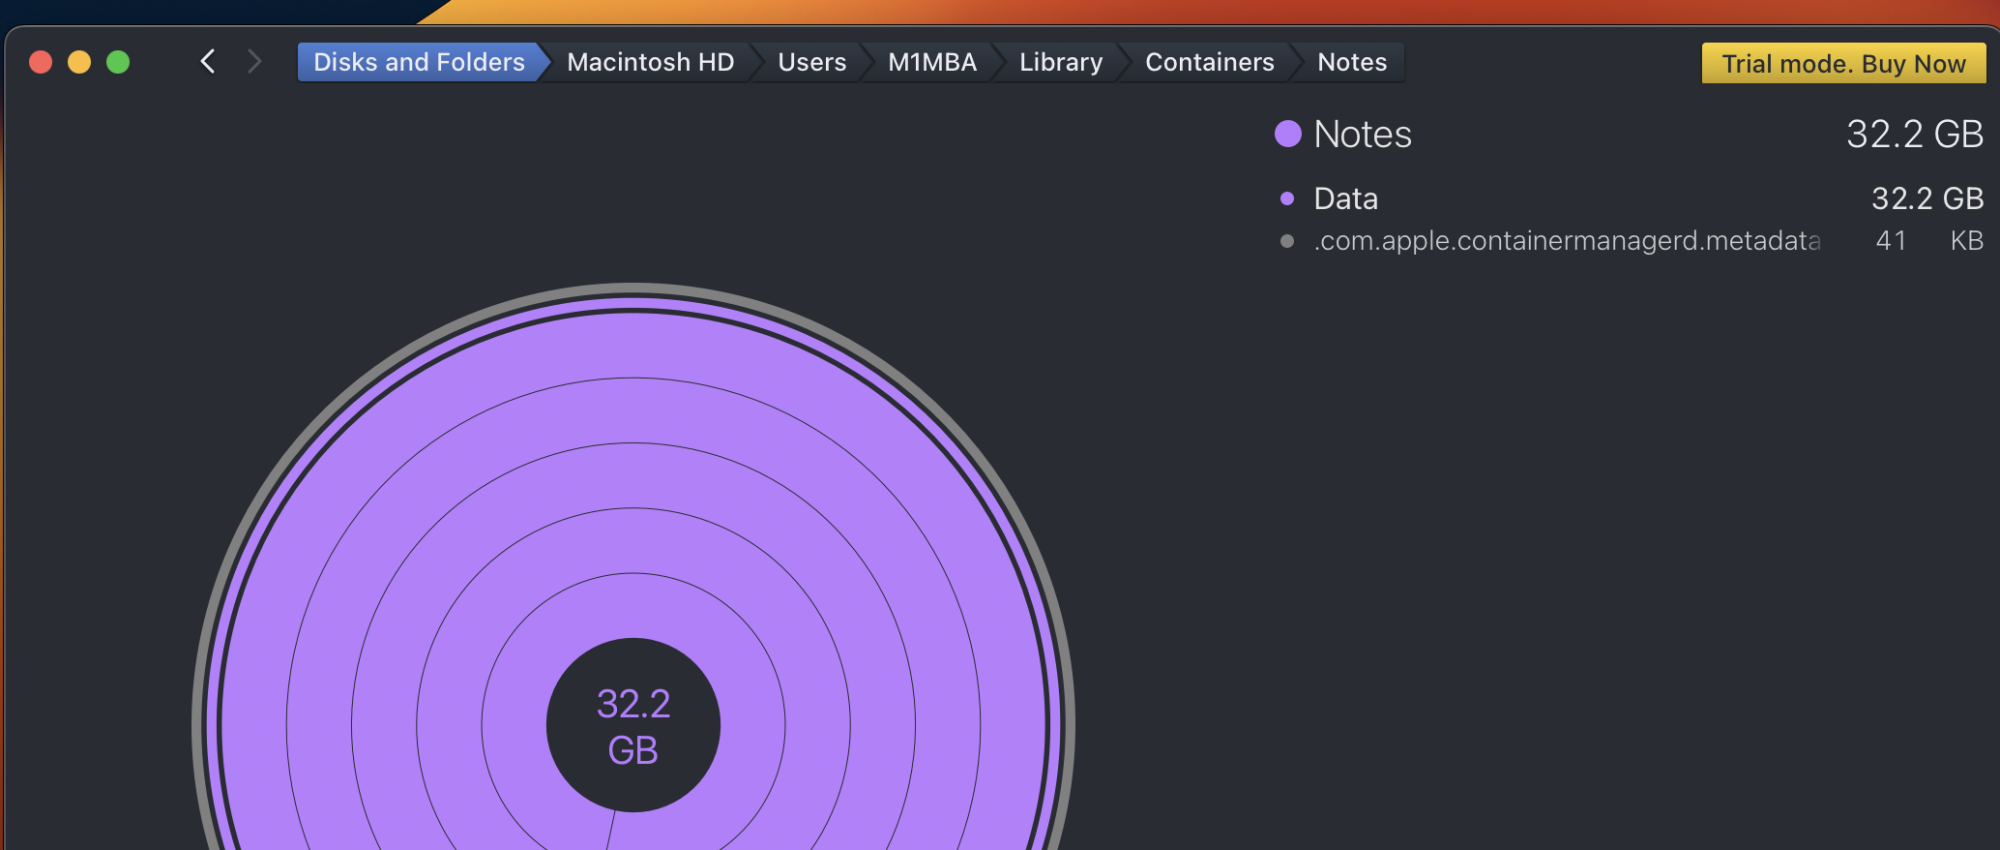Maximize window with green button
Image resolution: width=2000 pixels, height=850 pixels.
[x=118, y=62]
